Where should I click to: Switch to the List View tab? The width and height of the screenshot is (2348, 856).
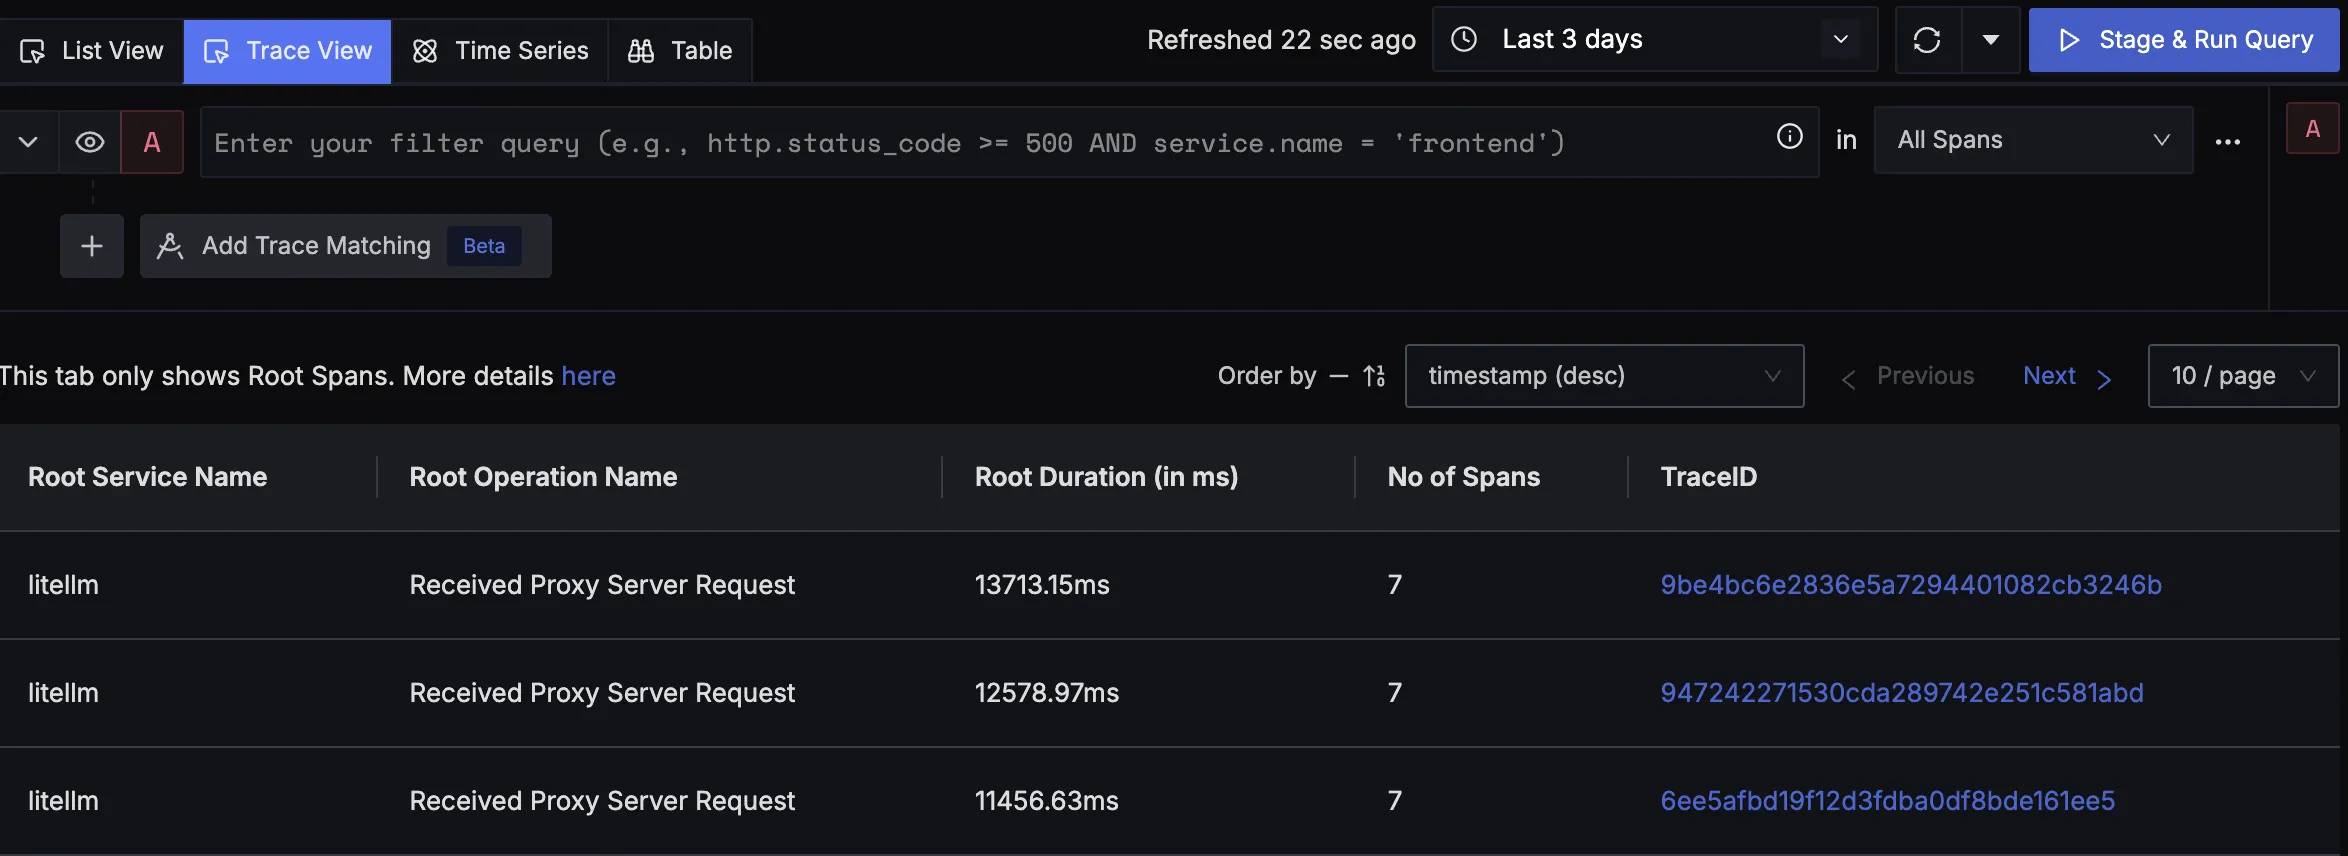tap(92, 51)
